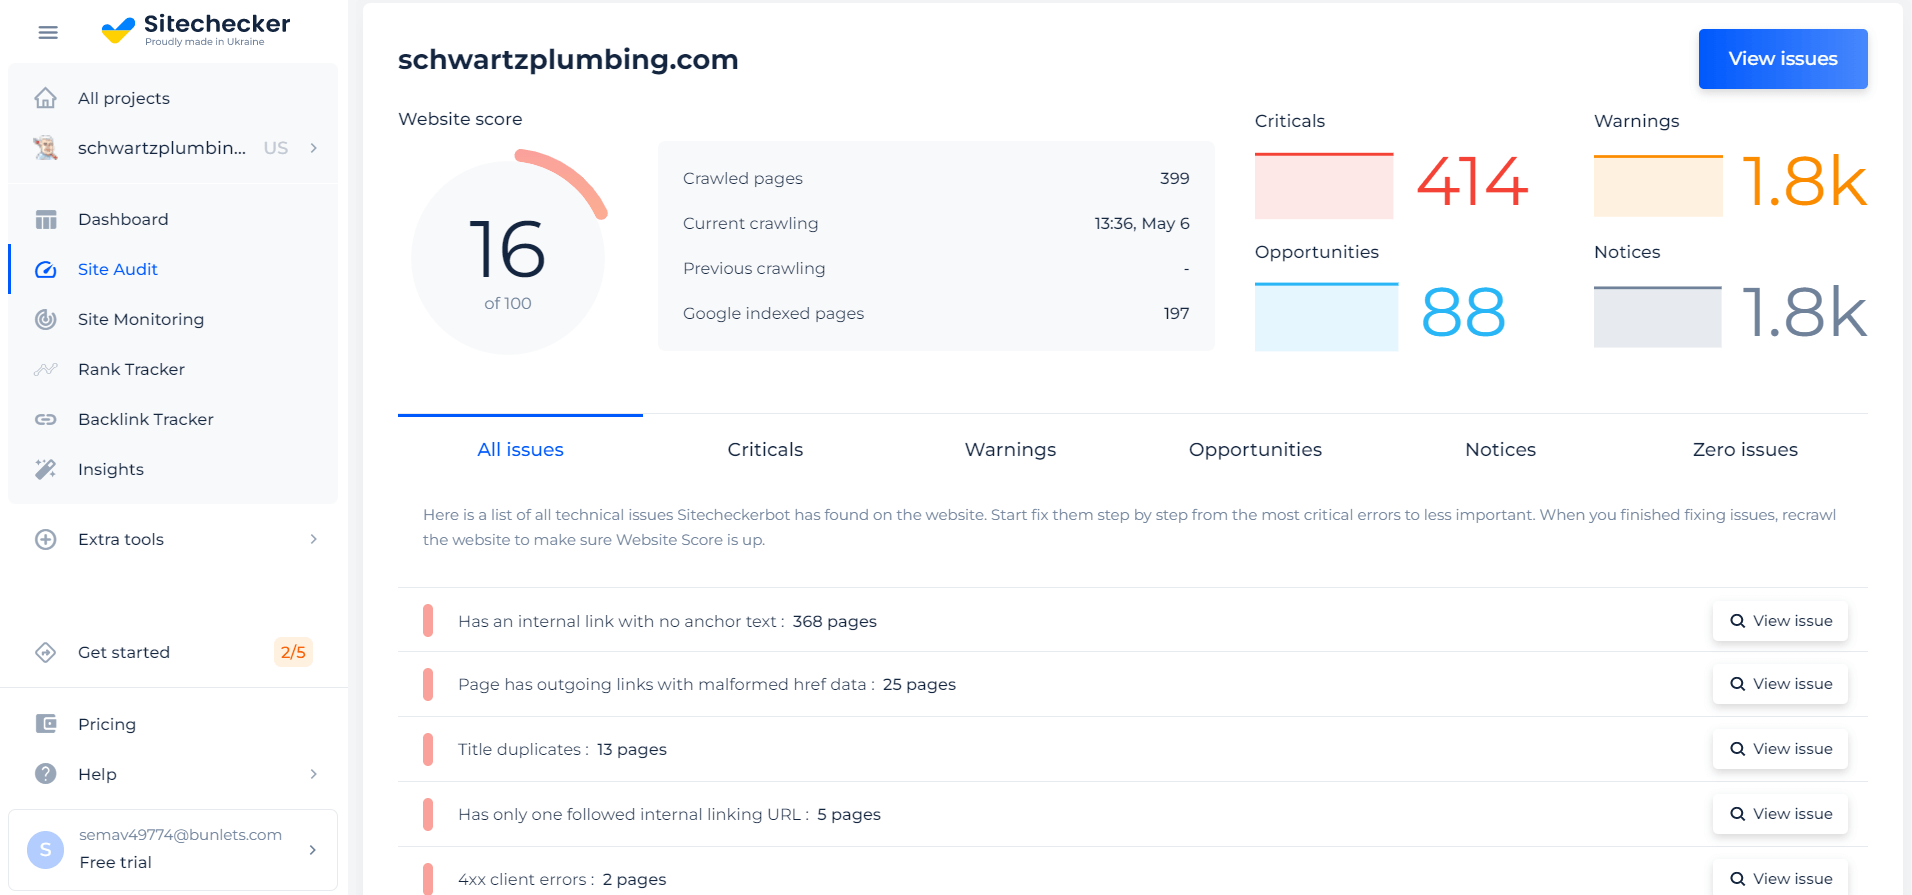Click the Crawled pages 399 value
The height and width of the screenshot is (895, 1912).
click(1175, 178)
